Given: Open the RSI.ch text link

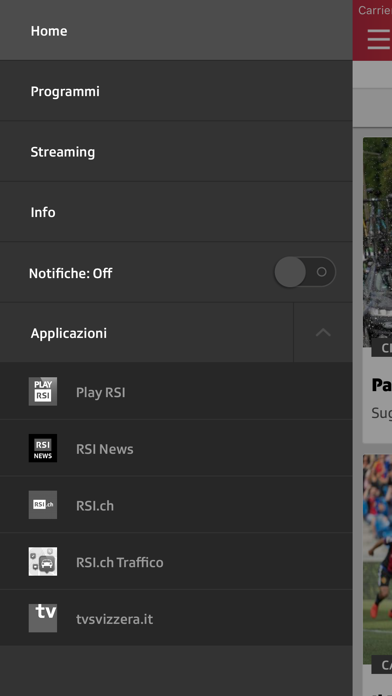Looking at the screenshot, I should (x=95, y=506).
